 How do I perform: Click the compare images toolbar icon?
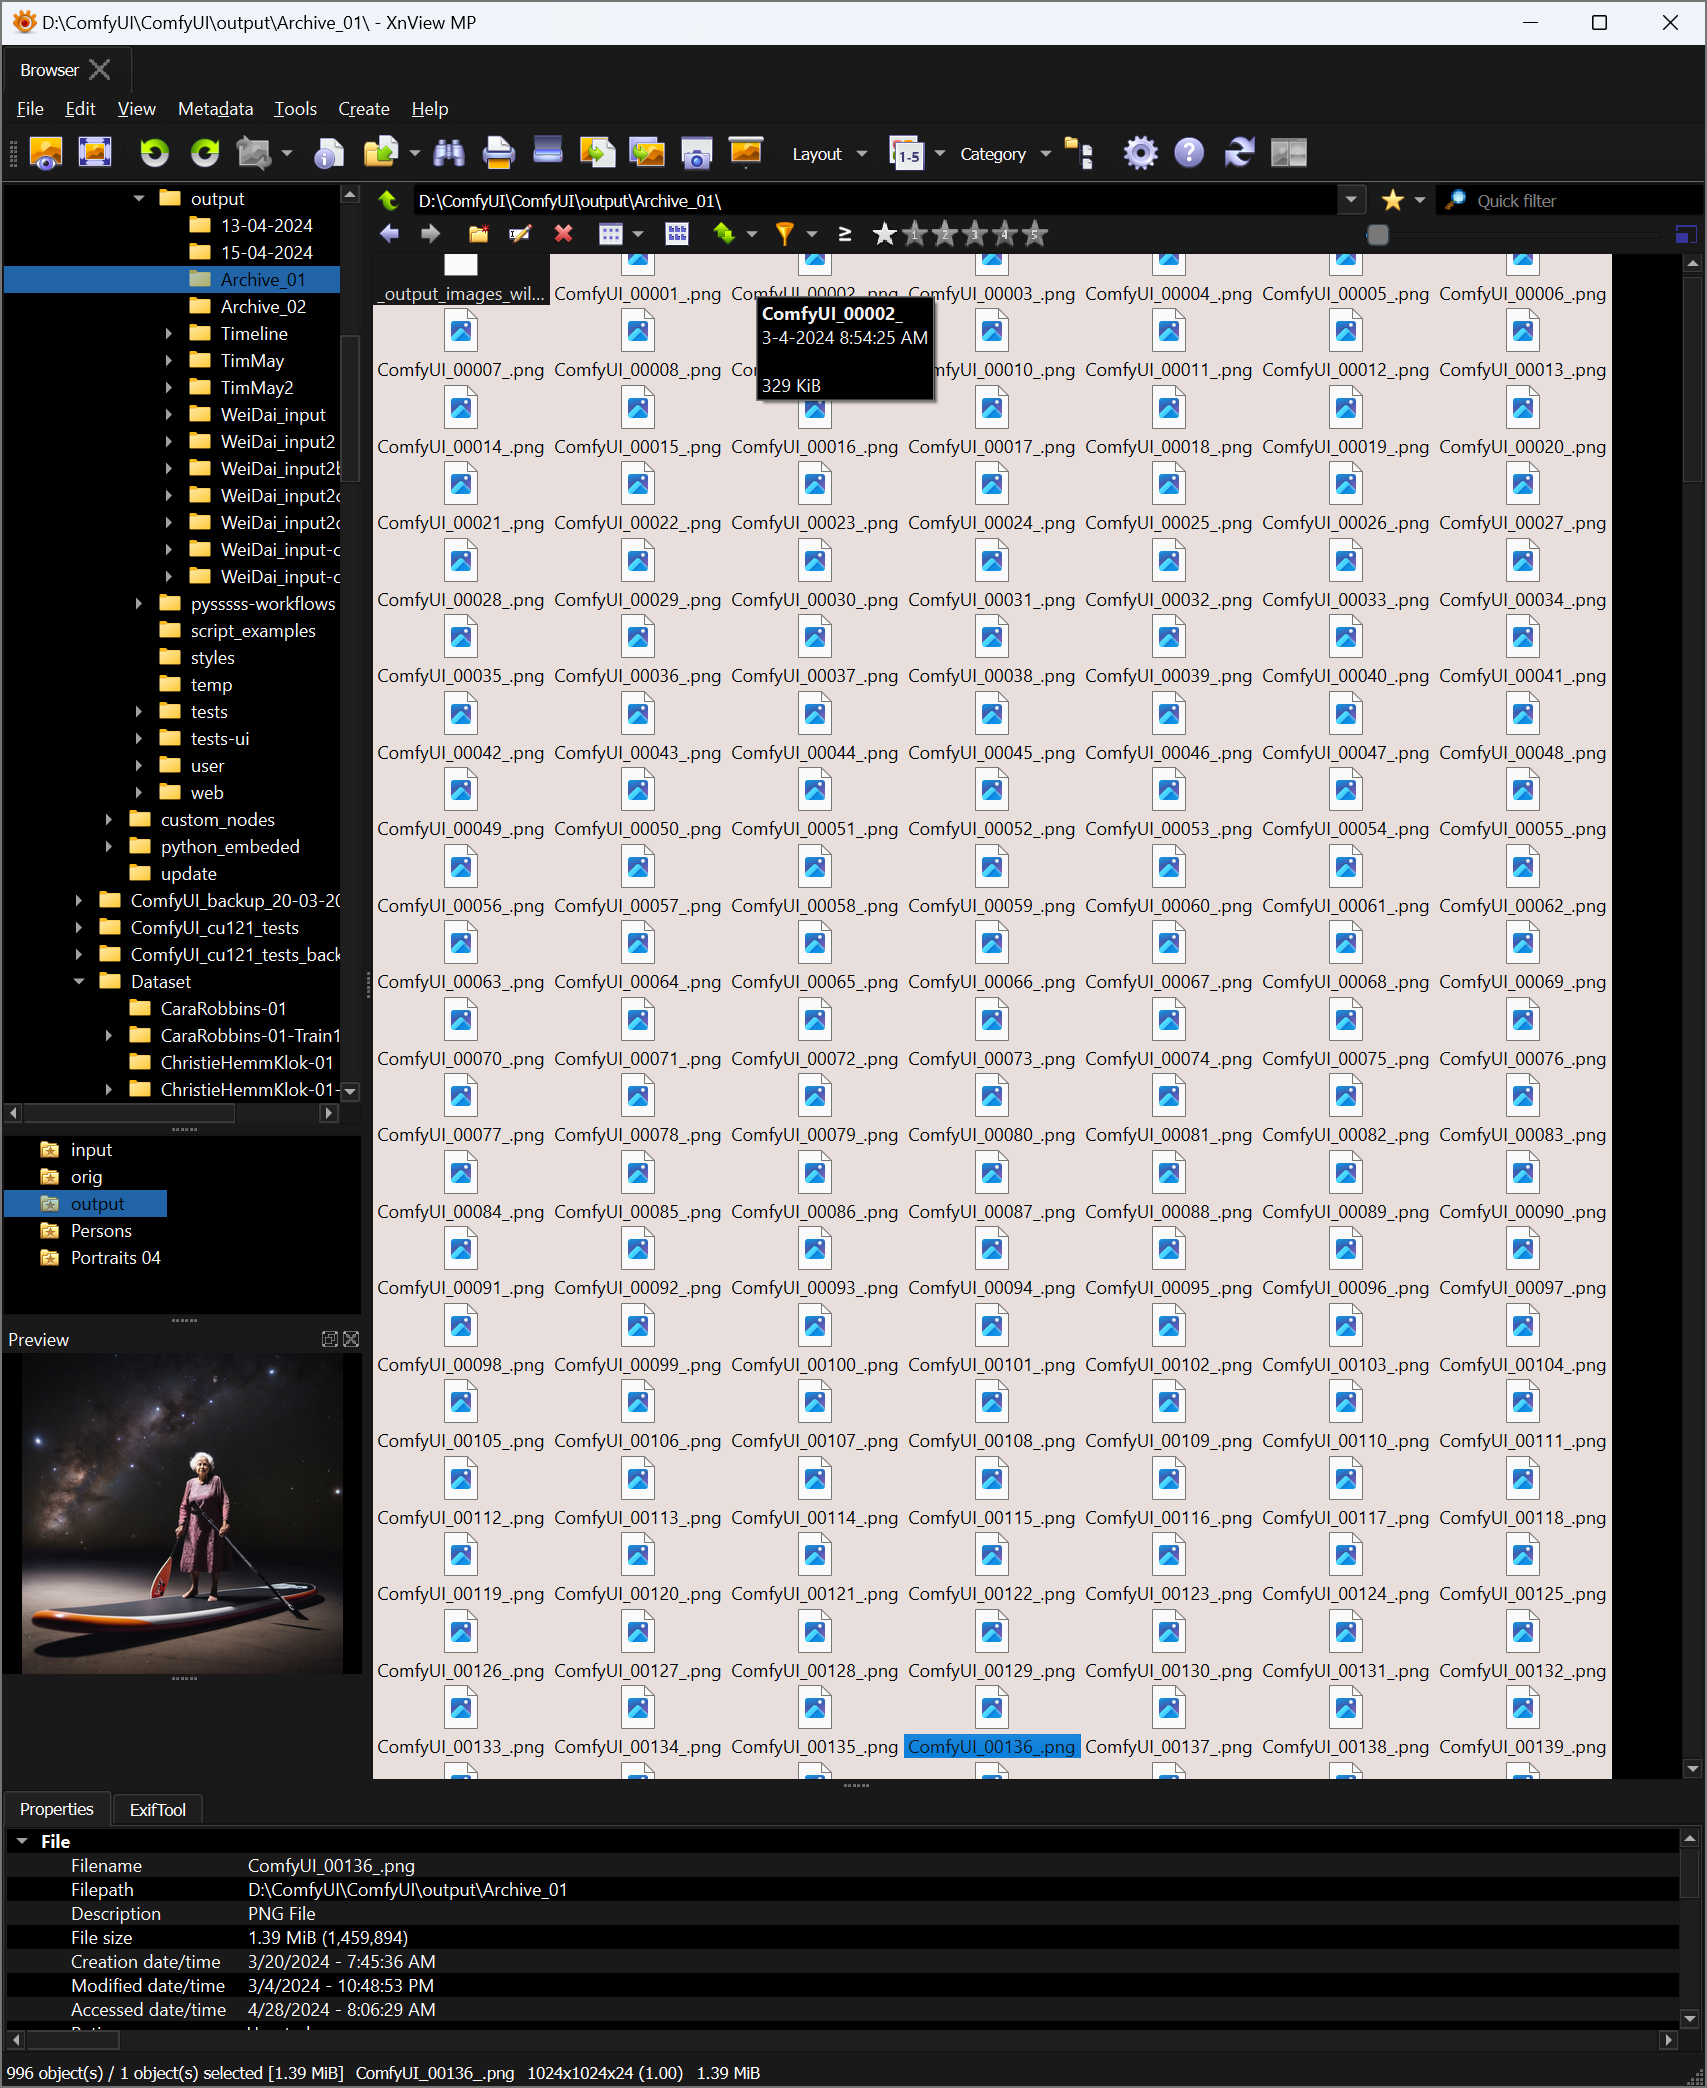(1289, 153)
